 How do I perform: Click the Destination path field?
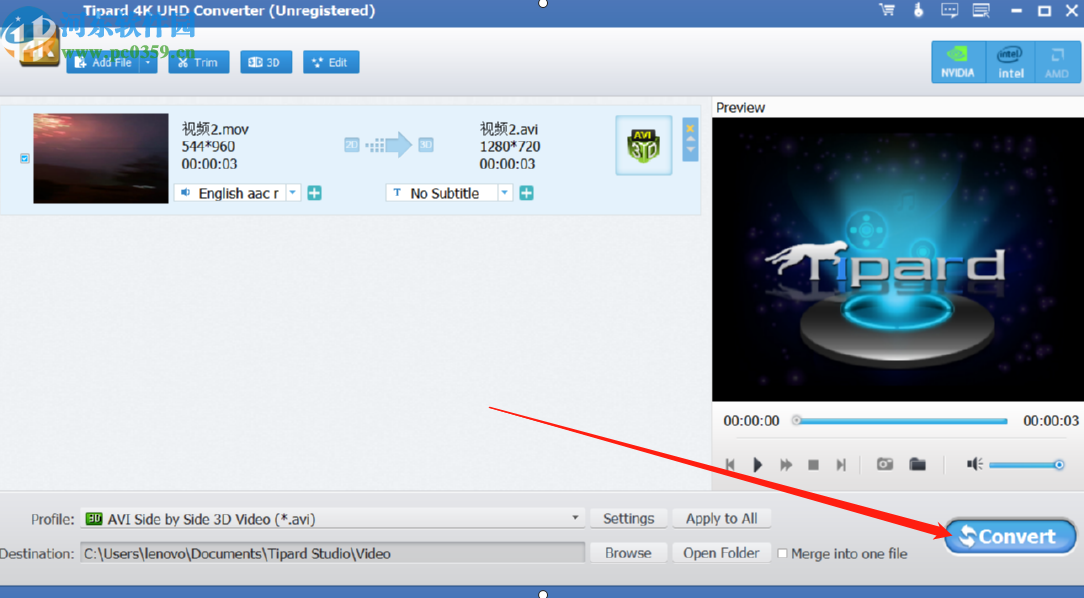[333, 553]
